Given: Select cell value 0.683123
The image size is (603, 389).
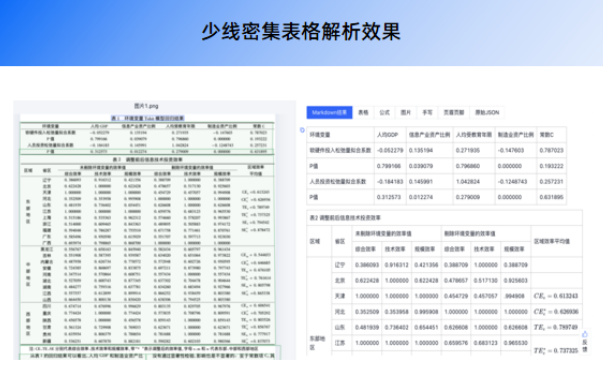Looking at the screenshot, I should point(486,343).
